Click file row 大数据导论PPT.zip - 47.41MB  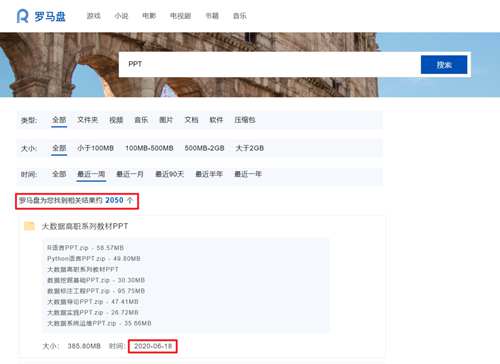(x=93, y=302)
